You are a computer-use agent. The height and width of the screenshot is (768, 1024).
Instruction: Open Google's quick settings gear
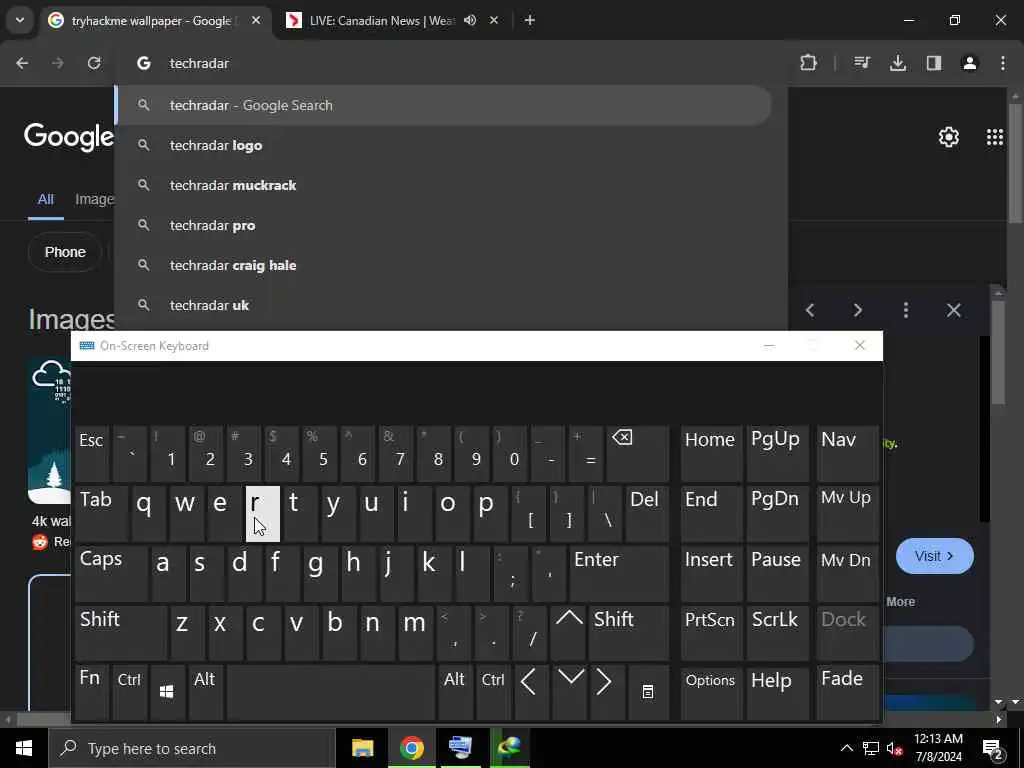(x=948, y=137)
